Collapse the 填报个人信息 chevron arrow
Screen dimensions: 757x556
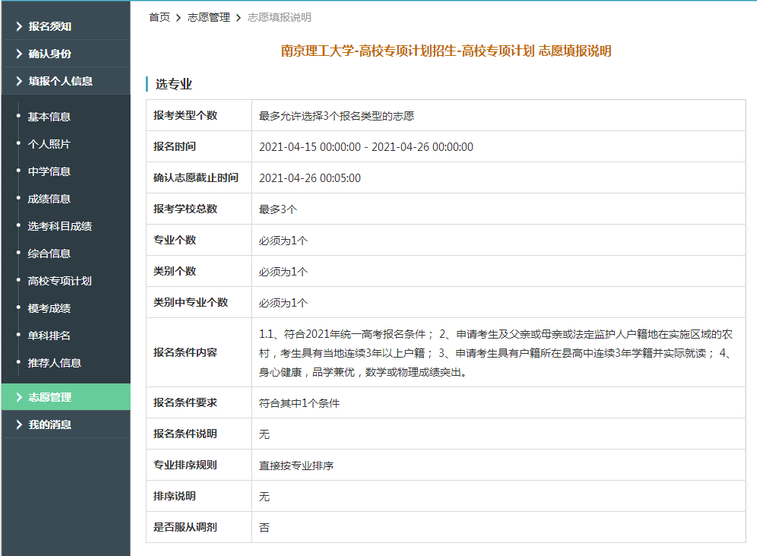pyautogui.click(x=19, y=81)
